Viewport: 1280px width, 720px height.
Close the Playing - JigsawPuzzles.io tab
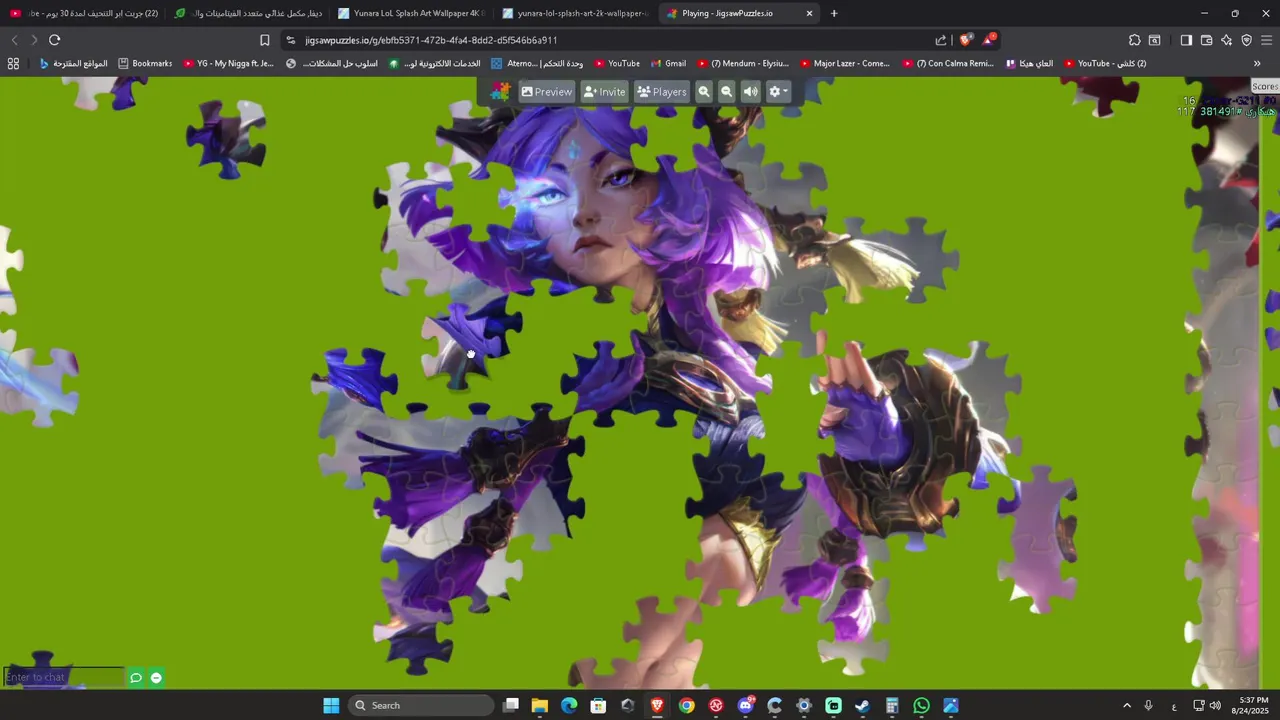(809, 13)
